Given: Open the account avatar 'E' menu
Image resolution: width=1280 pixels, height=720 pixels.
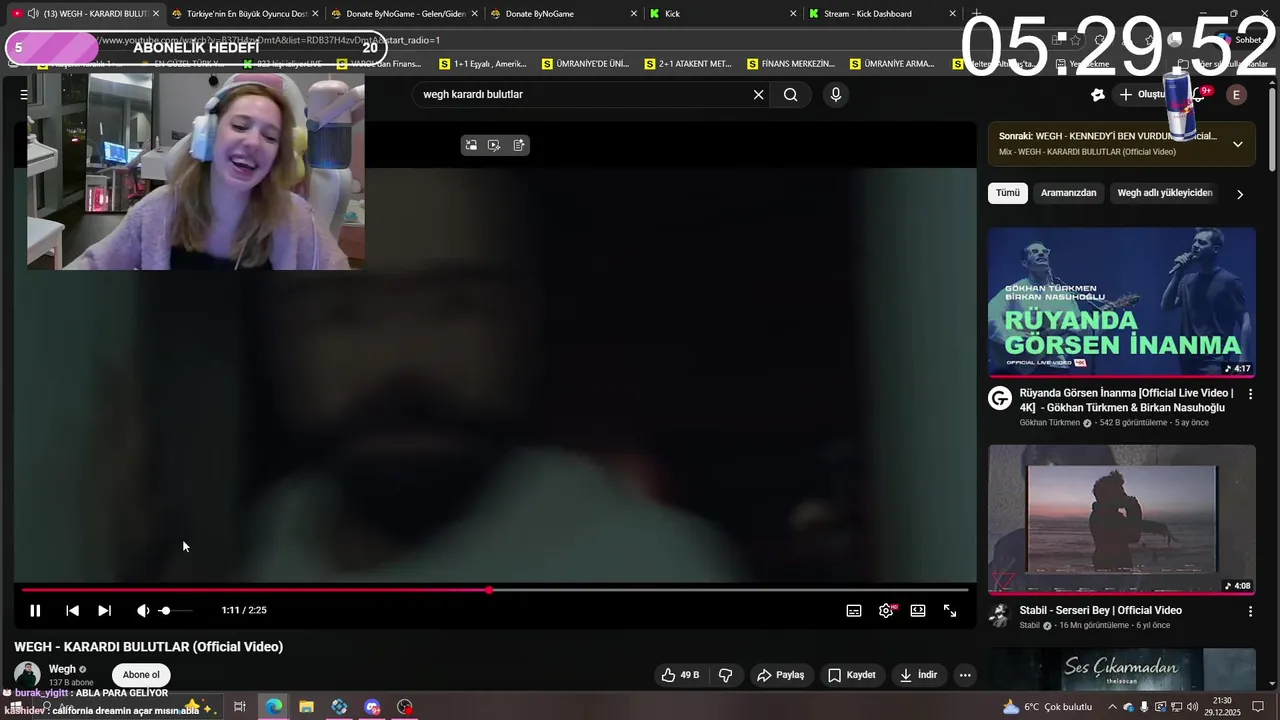Looking at the screenshot, I should pyautogui.click(x=1237, y=94).
